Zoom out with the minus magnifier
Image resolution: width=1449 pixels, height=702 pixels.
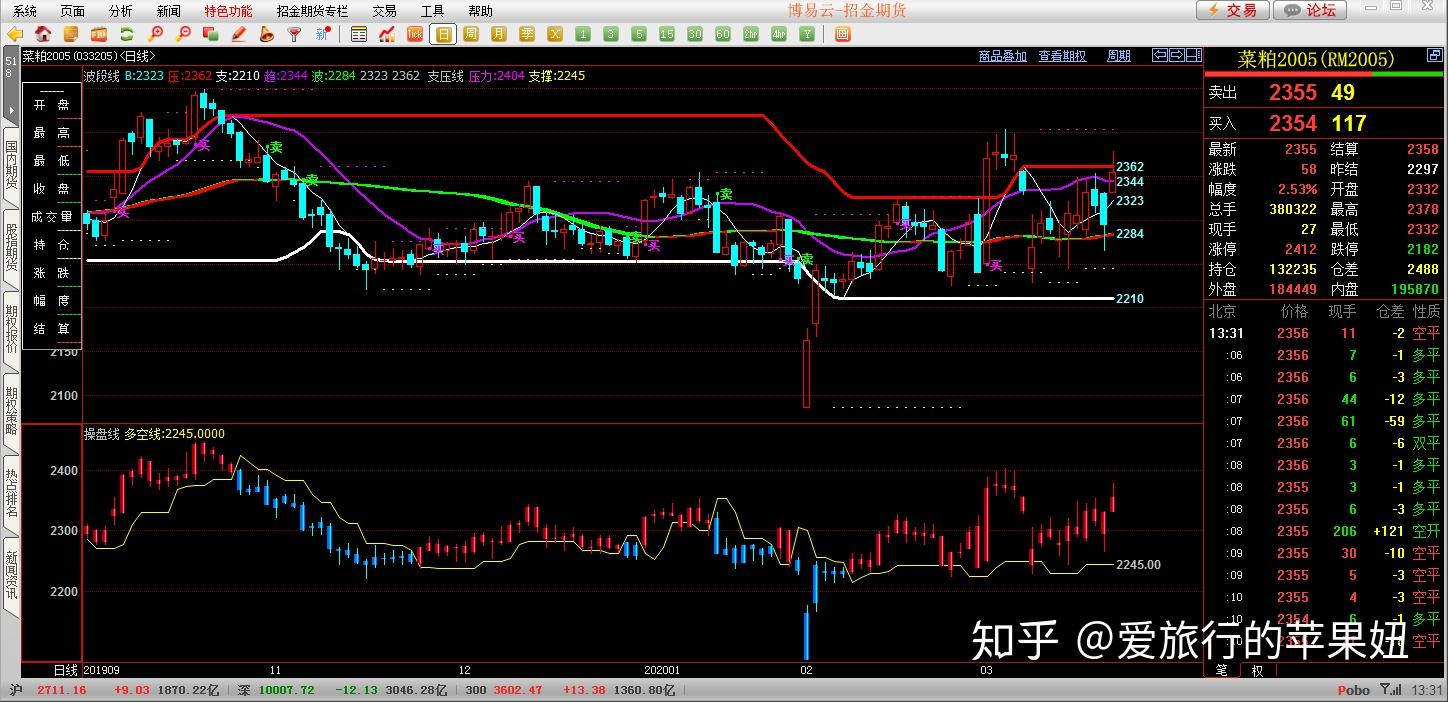tap(183, 34)
